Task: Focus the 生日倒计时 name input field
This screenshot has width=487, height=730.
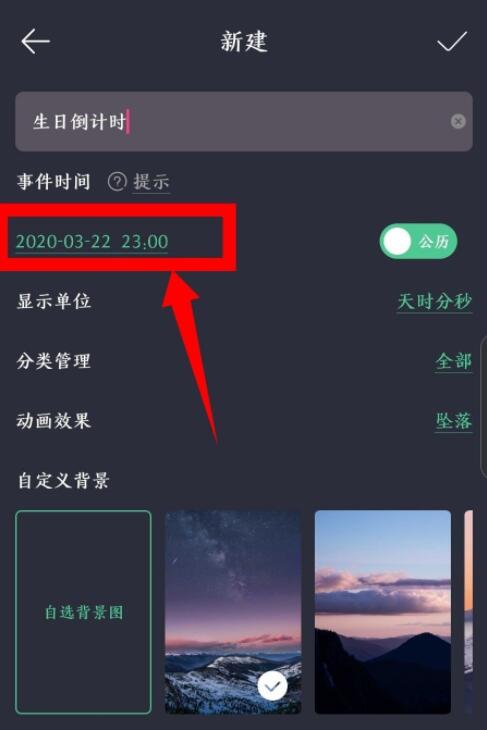Action: coord(244,122)
